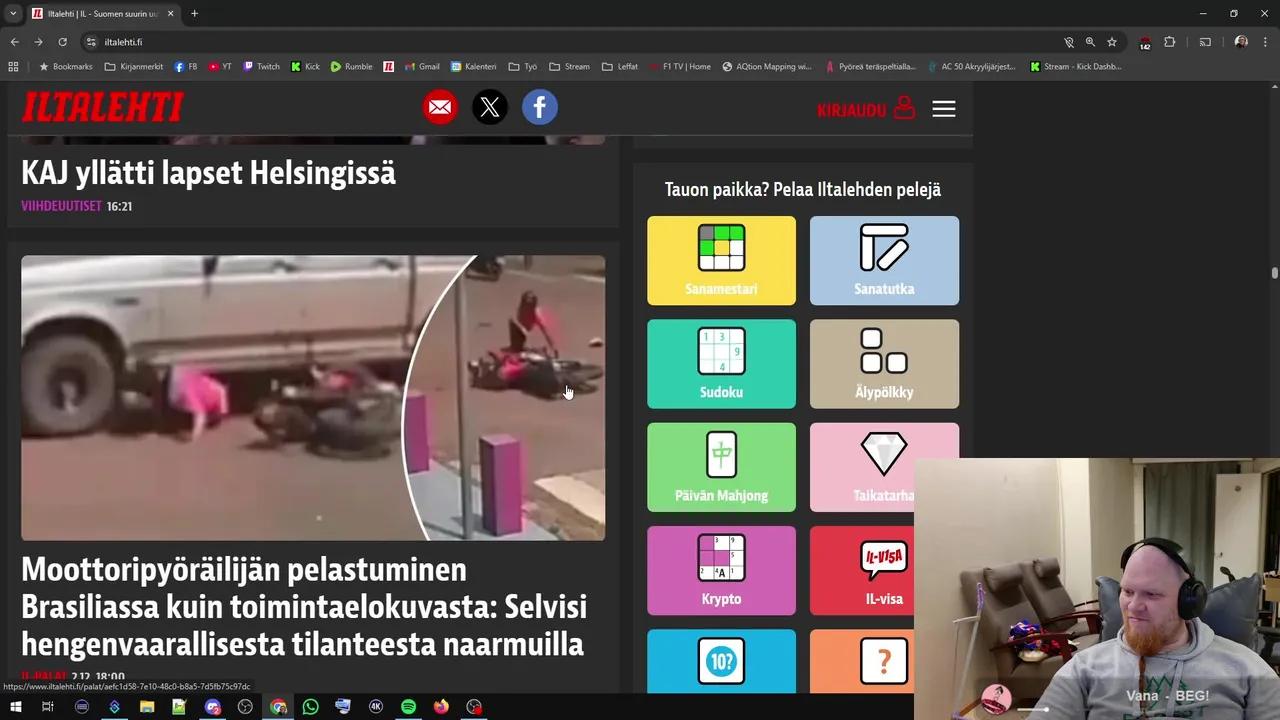Open Firefox from the taskbar
This screenshot has width=1280, height=720.
coord(441,707)
